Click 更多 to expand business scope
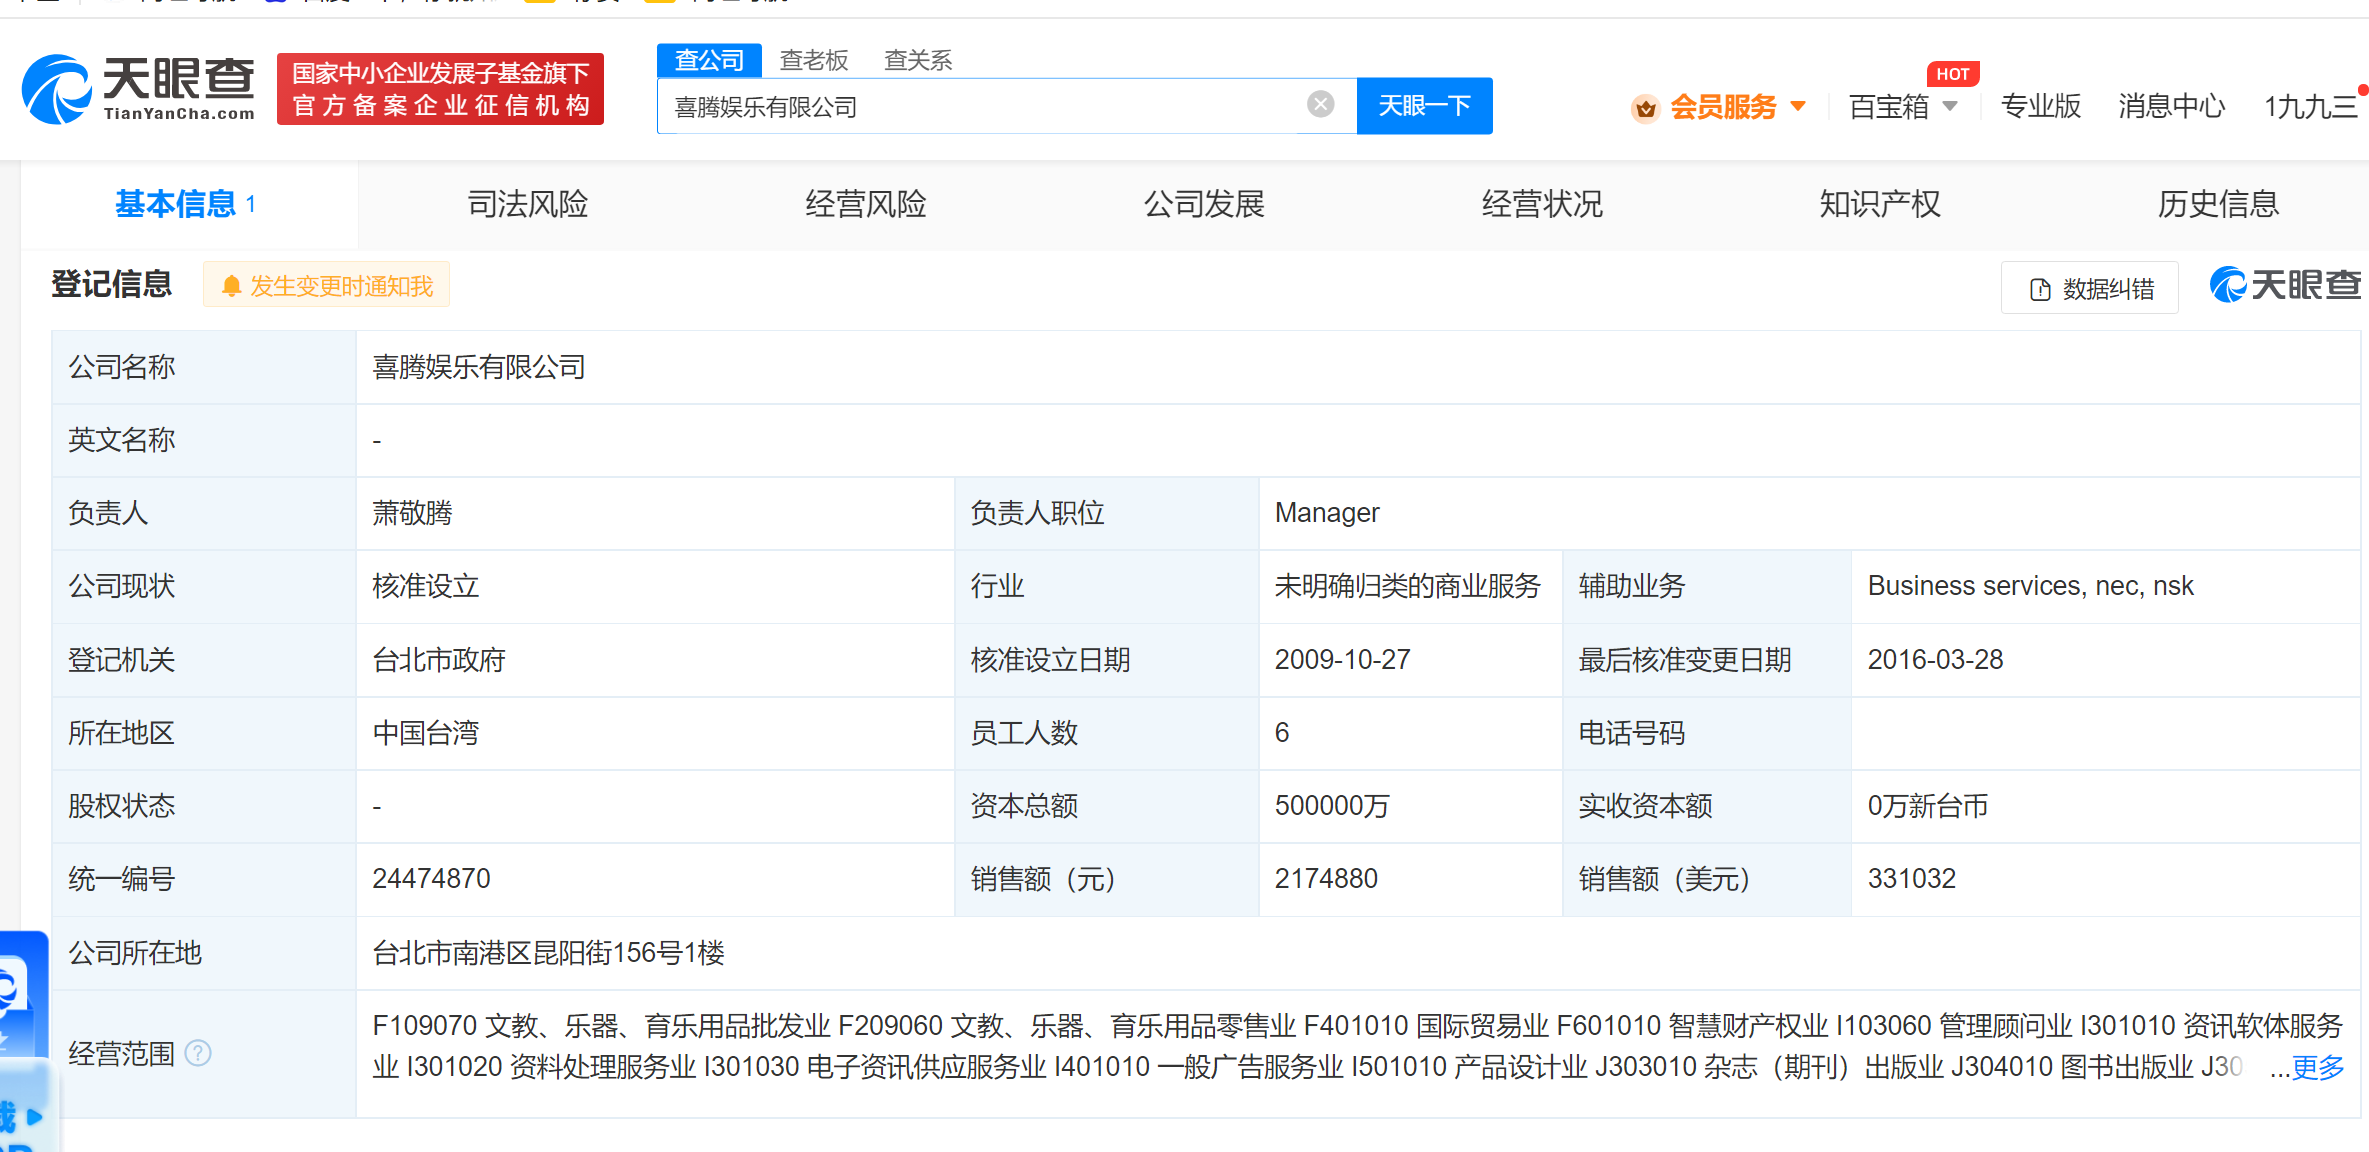The width and height of the screenshot is (2369, 1152). click(2318, 1068)
